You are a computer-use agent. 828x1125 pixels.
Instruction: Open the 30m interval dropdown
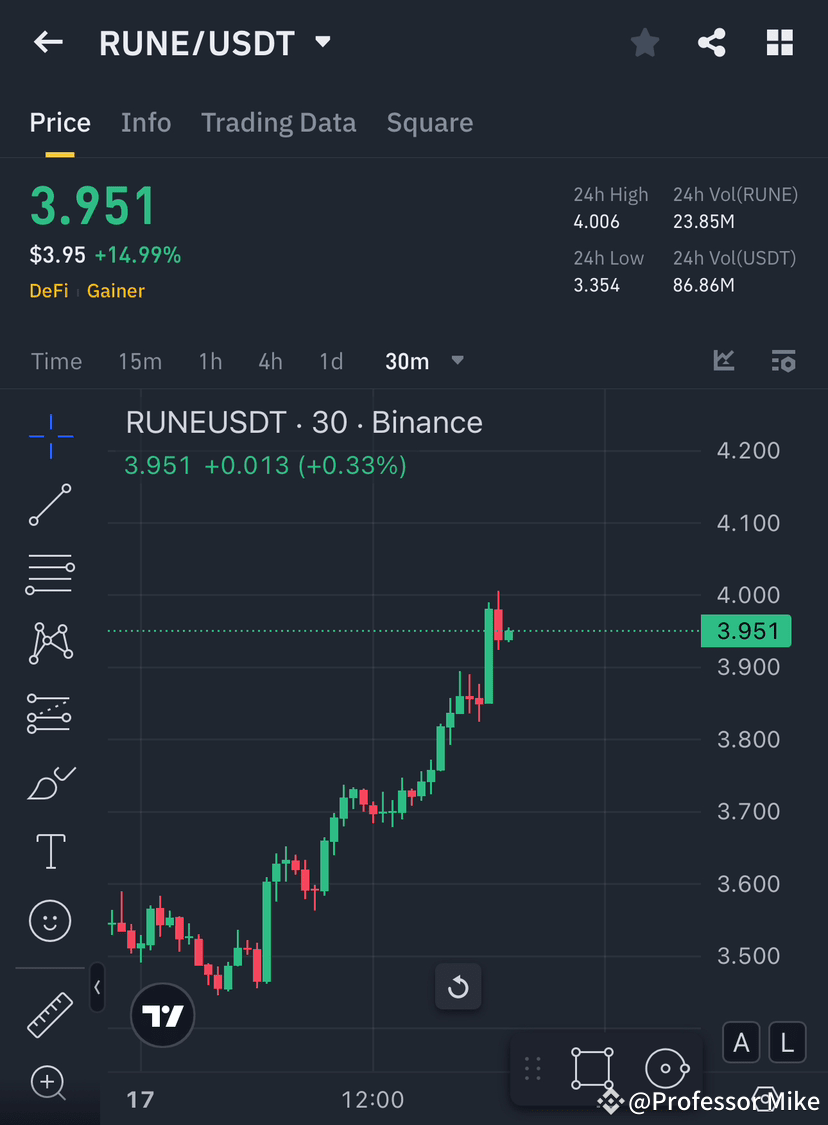click(457, 361)
